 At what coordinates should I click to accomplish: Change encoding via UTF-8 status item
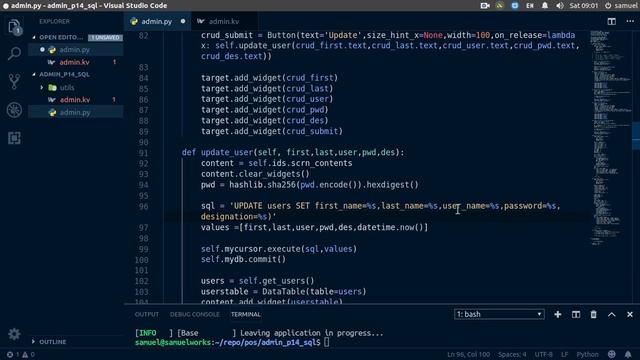pos(543,354)
